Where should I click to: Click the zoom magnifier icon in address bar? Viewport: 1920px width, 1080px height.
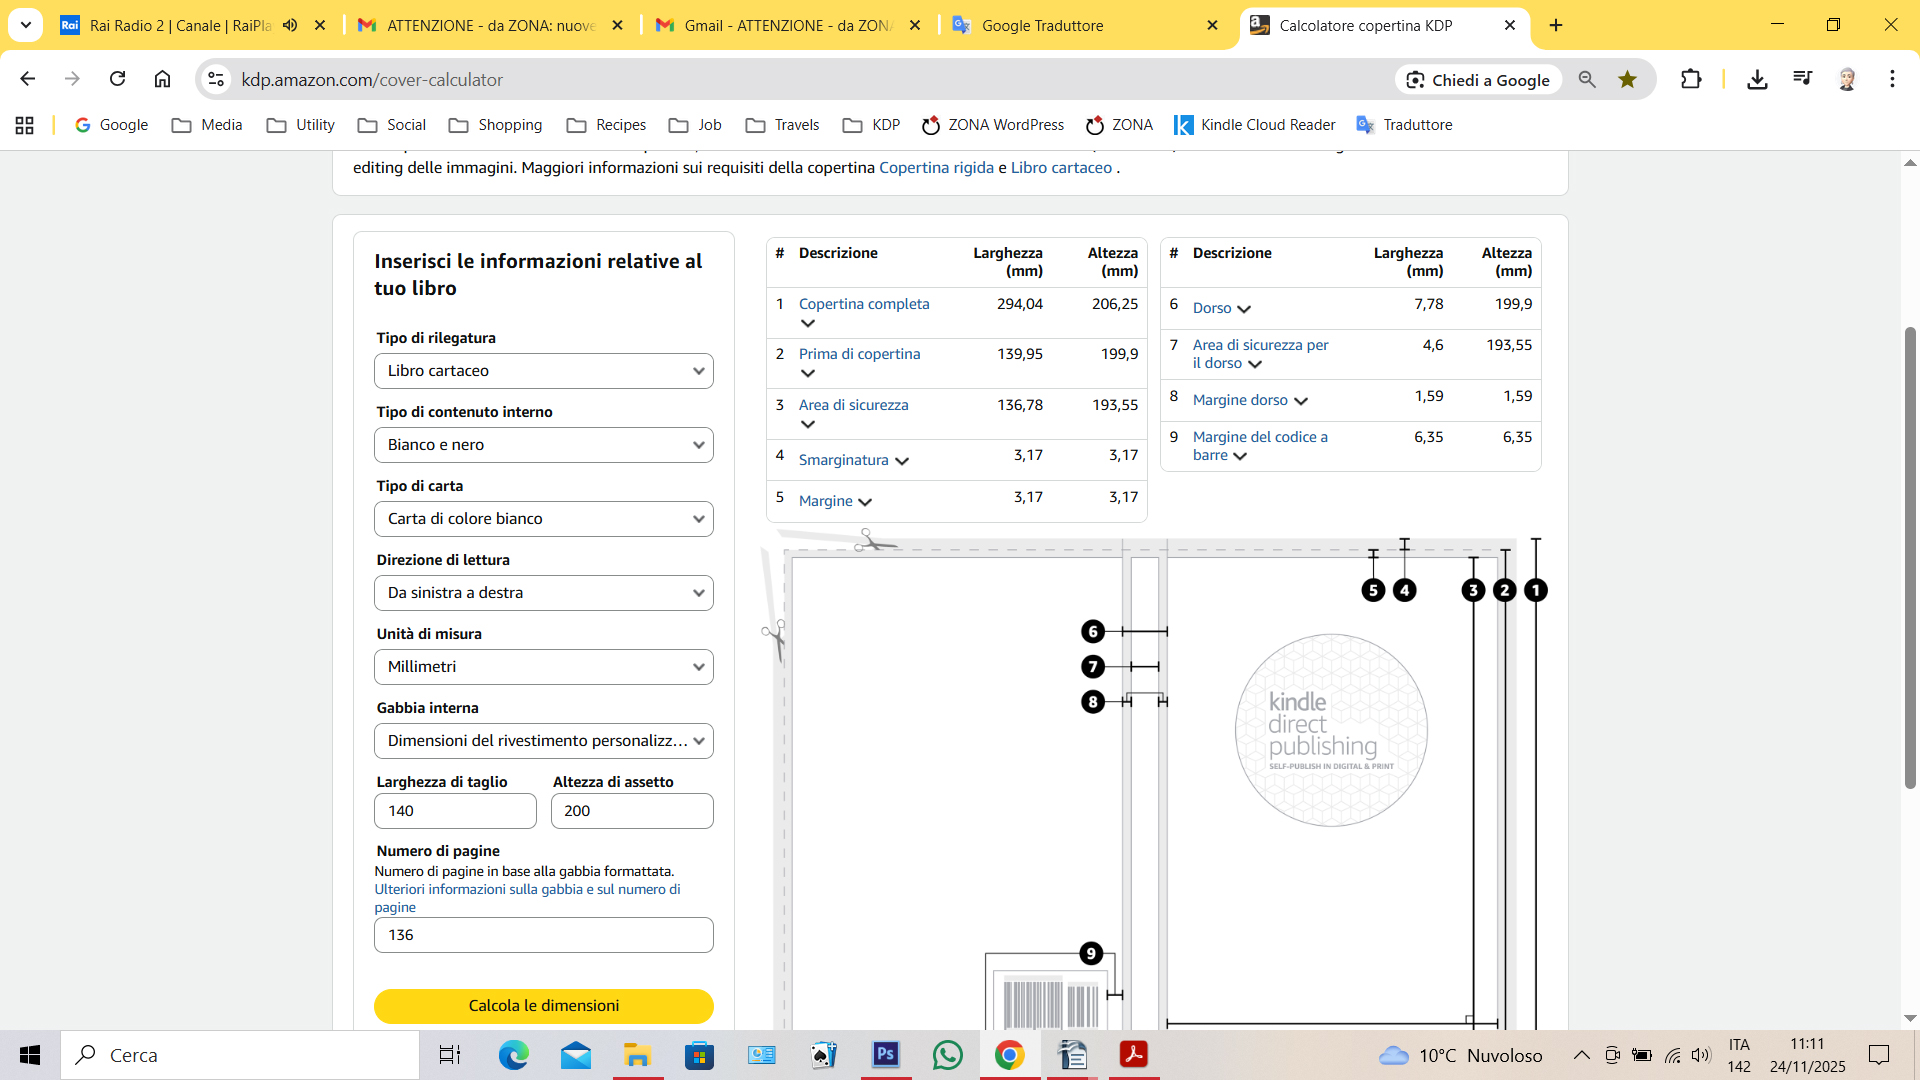point(1586,79)
